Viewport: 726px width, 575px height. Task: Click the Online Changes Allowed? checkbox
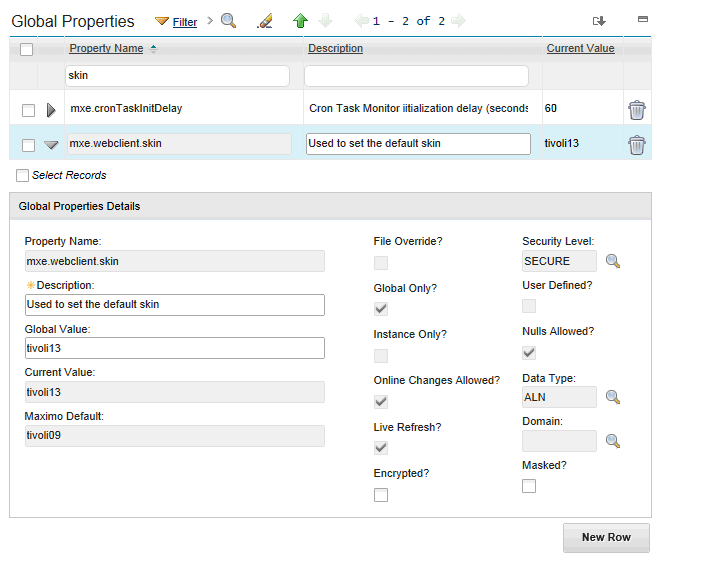381,401
